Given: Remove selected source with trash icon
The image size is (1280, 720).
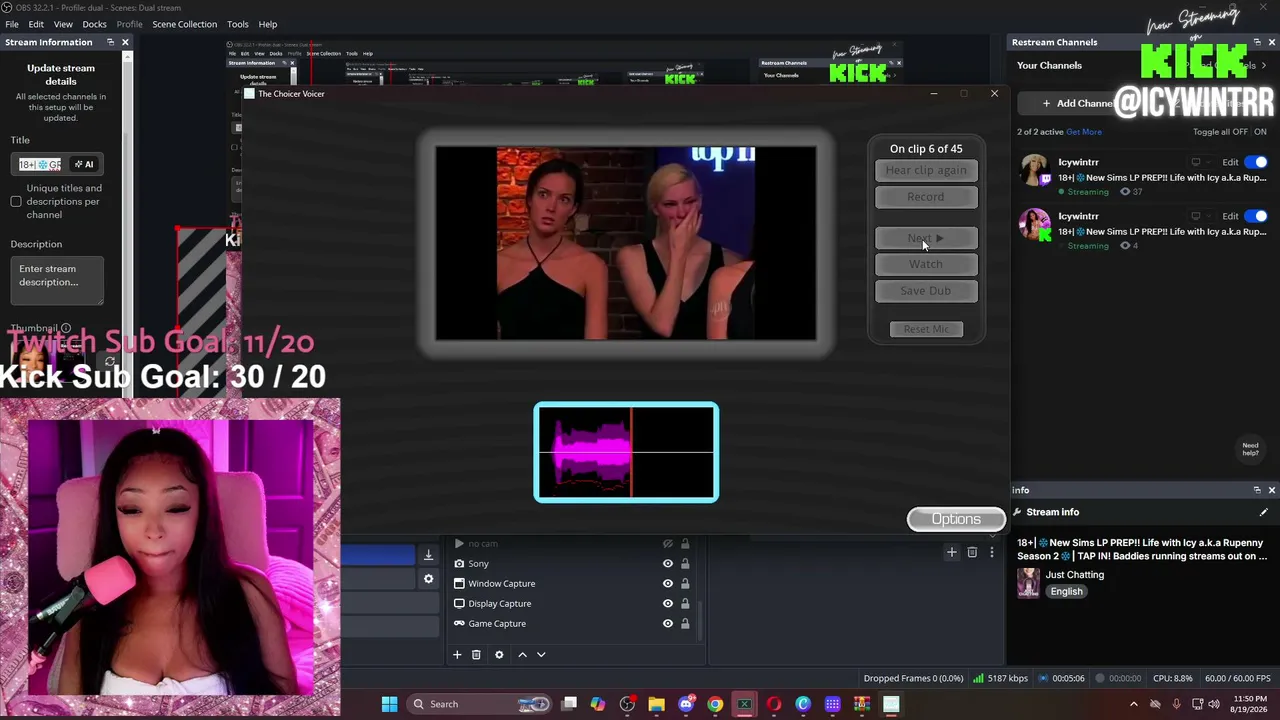Looking at the screenshot, I should tap(476, 655).
